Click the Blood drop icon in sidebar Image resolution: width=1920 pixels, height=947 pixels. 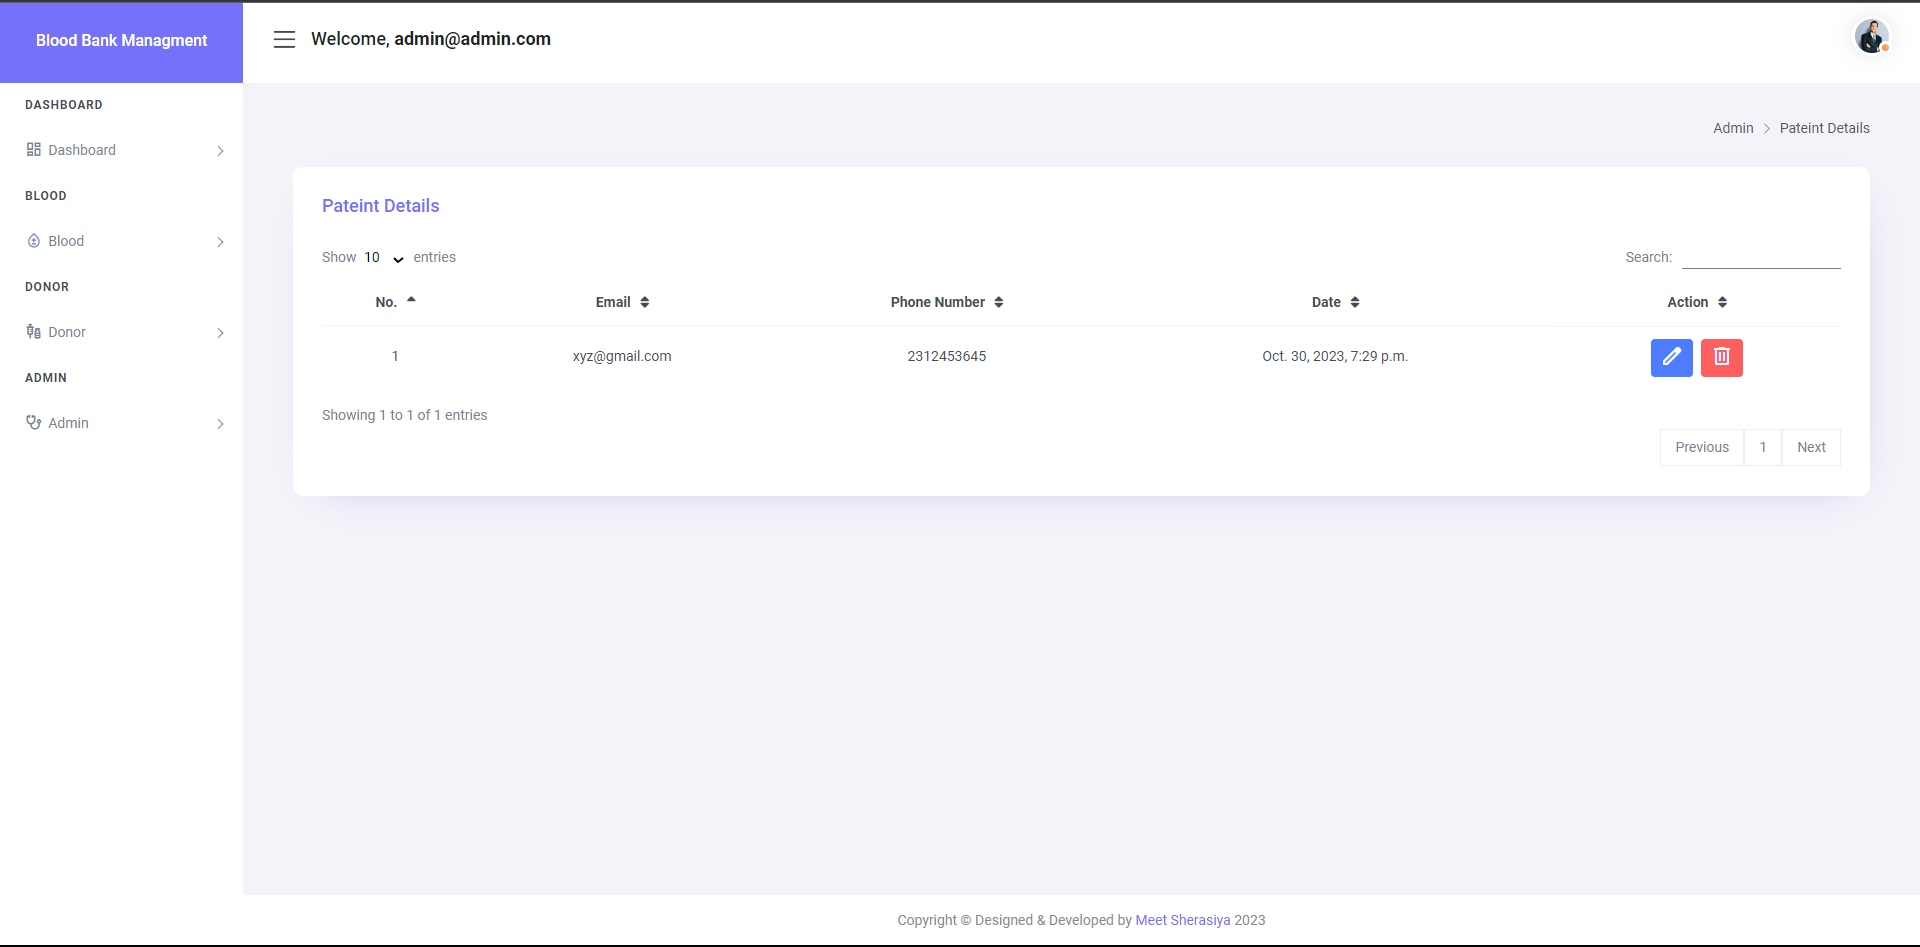[x=34, y=241]
